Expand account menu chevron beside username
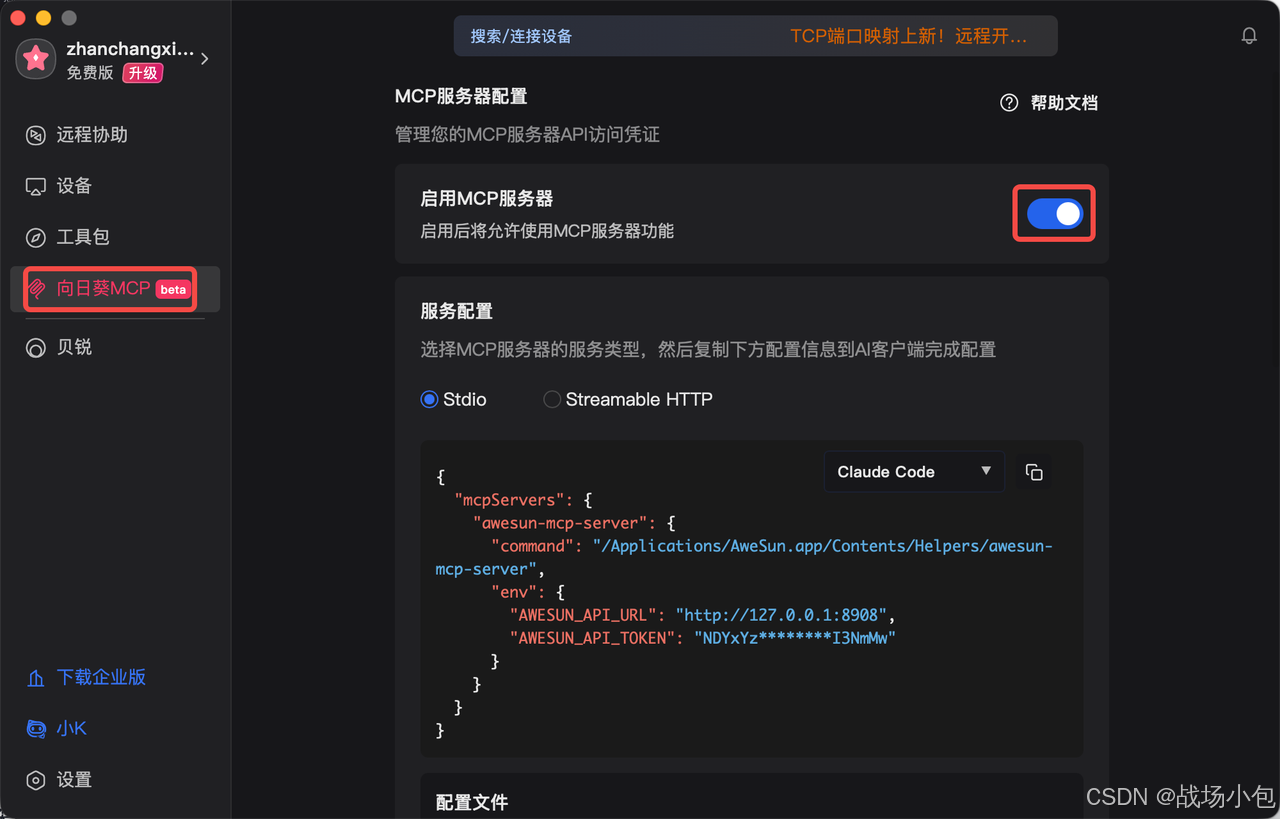Viewport: 1280px width, 819px height. click(x=205, y=59)
